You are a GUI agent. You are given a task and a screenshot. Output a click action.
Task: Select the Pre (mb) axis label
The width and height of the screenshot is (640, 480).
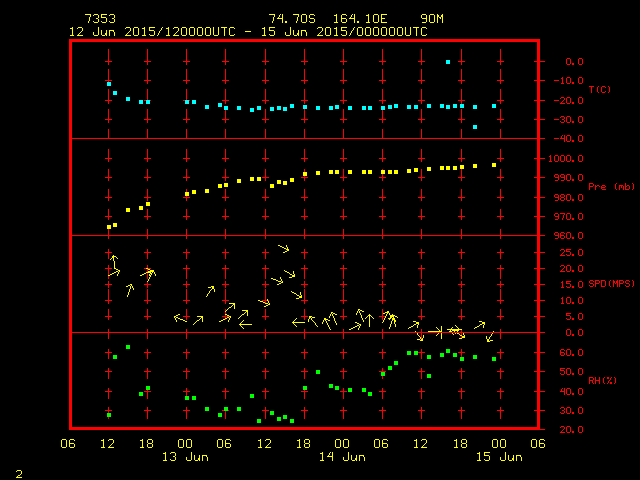pos(603,187)
